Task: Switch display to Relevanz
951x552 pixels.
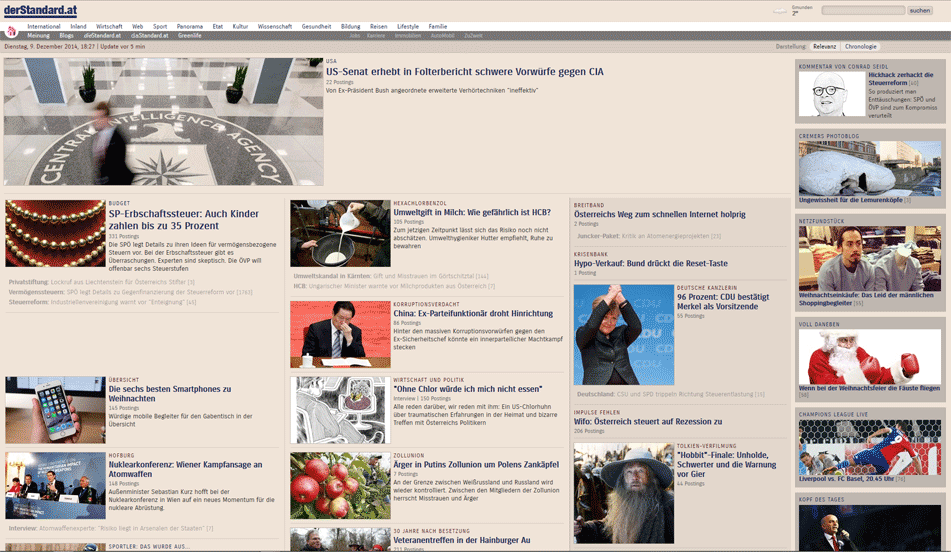Action: click(x=824, y=47)
